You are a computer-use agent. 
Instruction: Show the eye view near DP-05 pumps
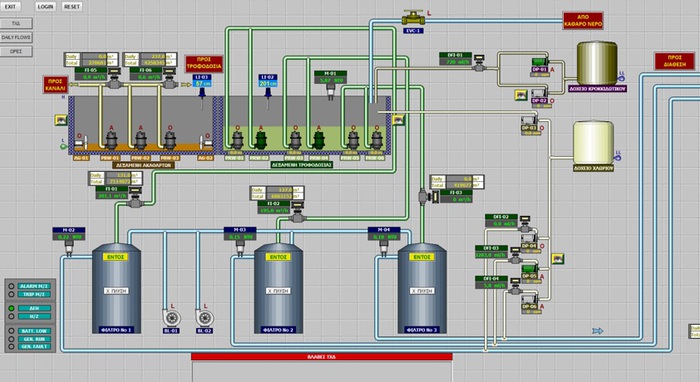pos(557,259)
